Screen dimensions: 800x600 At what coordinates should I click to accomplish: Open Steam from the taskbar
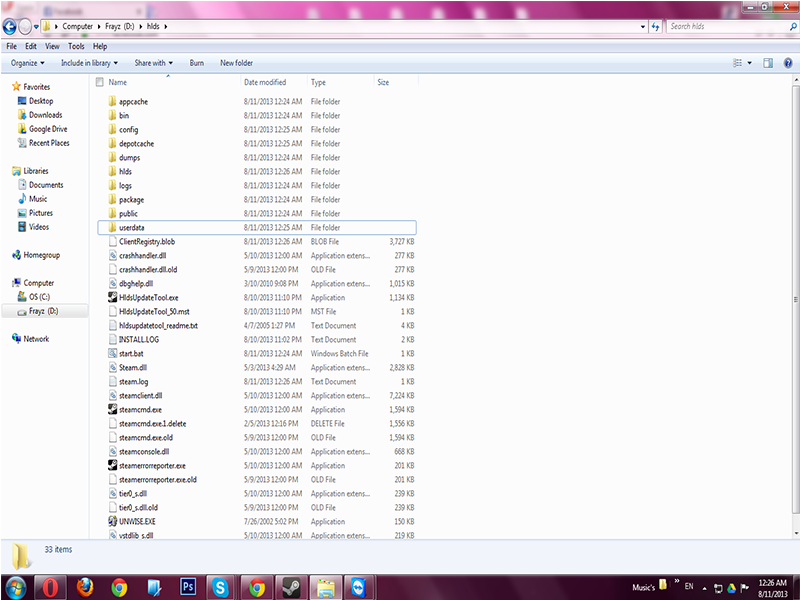pyautogui.click(x=291, y=588)
